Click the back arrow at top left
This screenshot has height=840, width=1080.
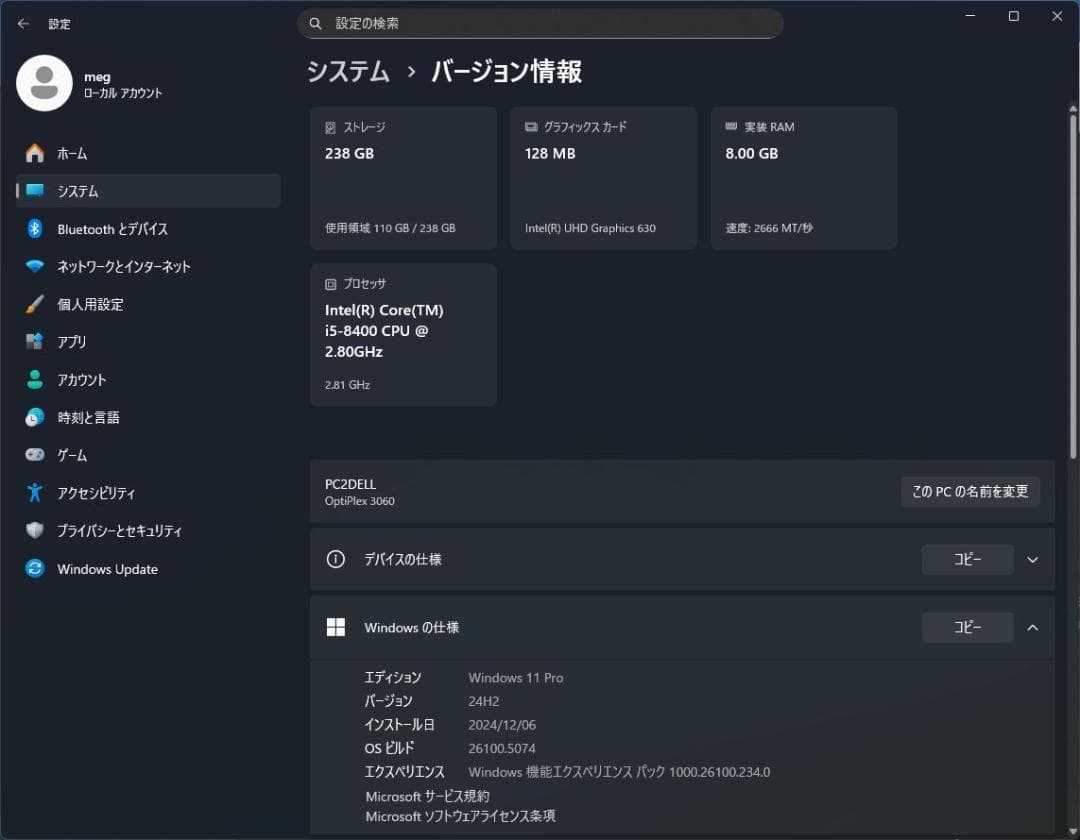point(23,23)
